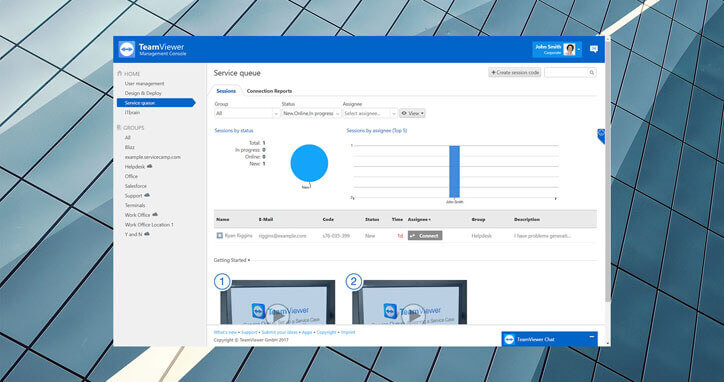The image size is (724, 382).
Task: Collapse the Getting Started section
Action: click(x=232, y=261)
